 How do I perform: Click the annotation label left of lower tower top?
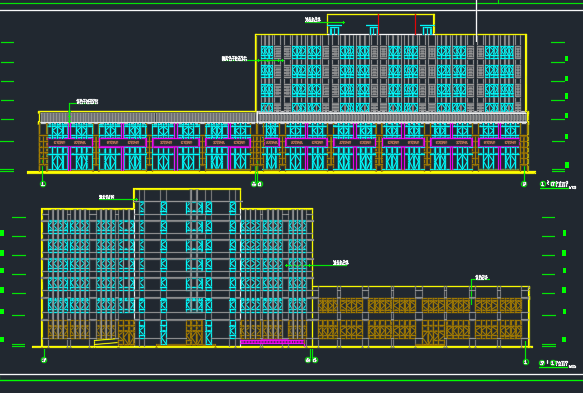coord(106,197)
